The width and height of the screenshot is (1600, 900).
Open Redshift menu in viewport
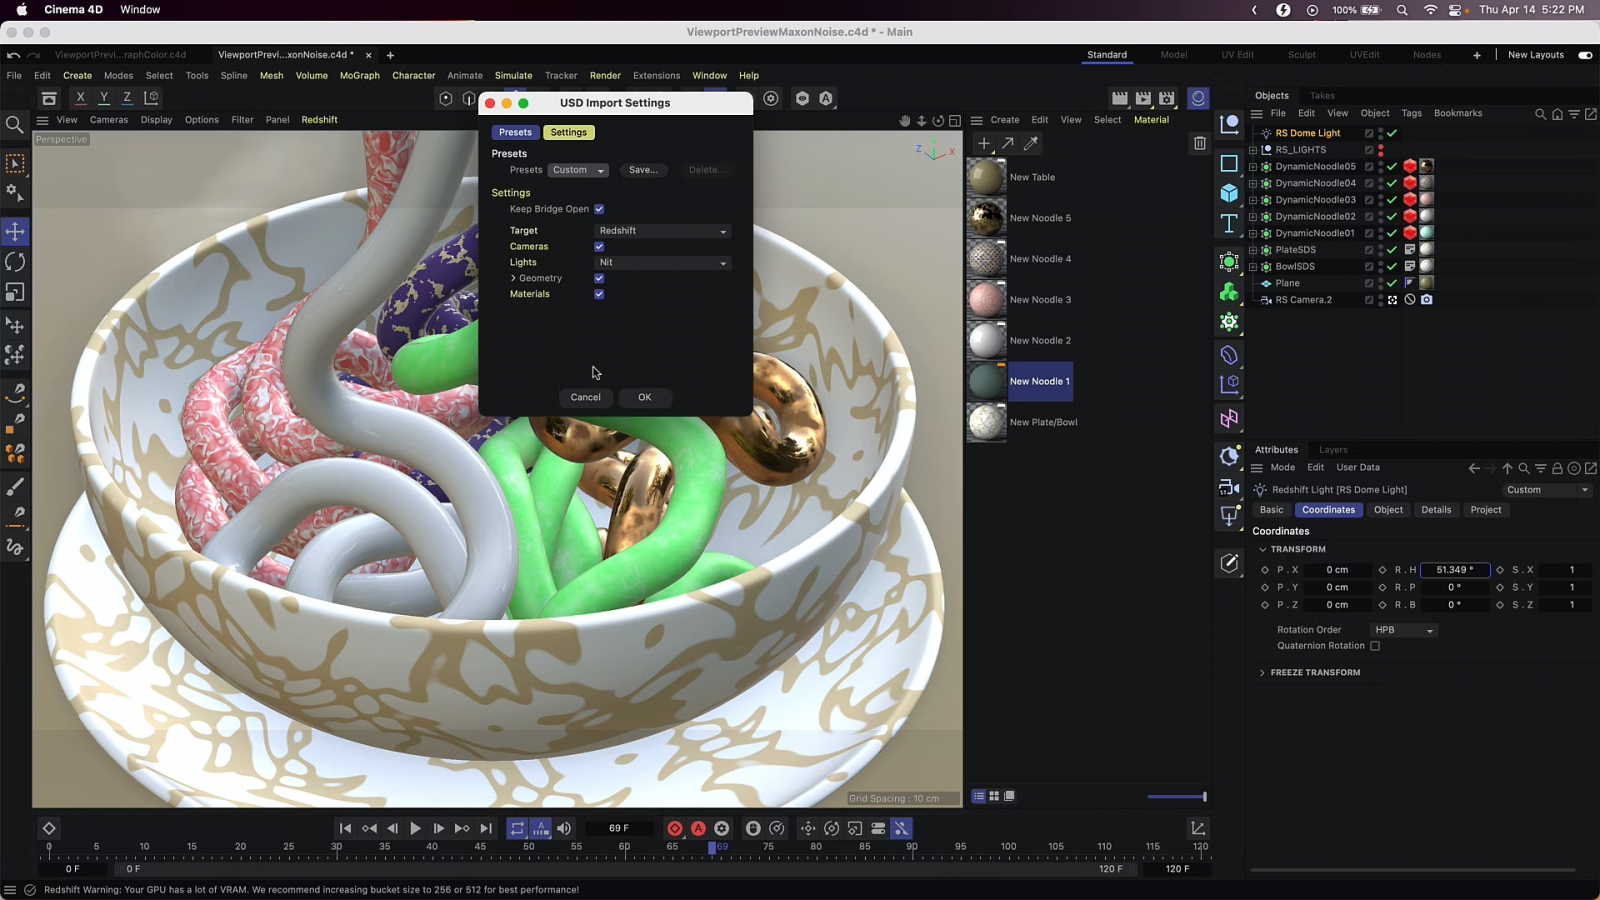tap(319, 120)
